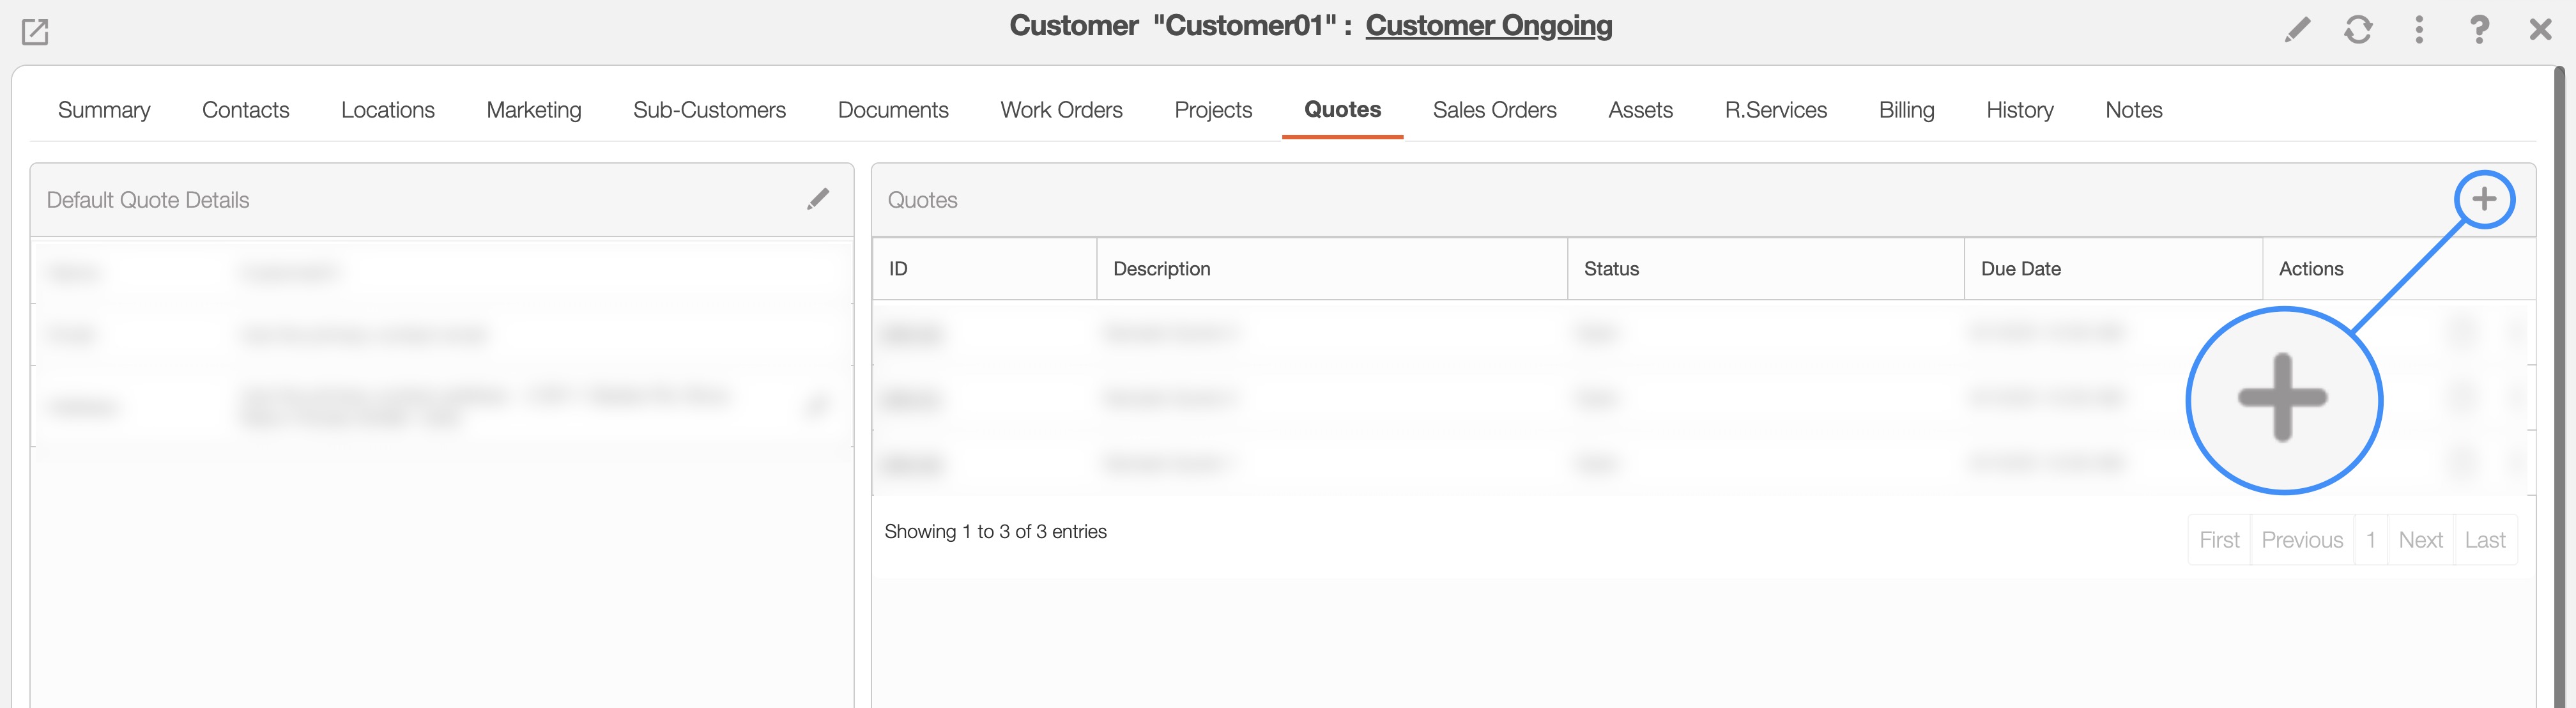Screen dimensions: 2576x708
Task: Click the Next pagination button
Action: coord(2420,540)
